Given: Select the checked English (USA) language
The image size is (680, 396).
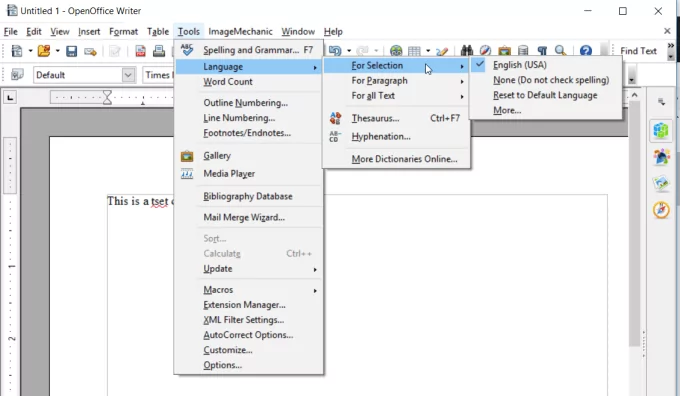Looking at the screenshot, I should [546, 65].
